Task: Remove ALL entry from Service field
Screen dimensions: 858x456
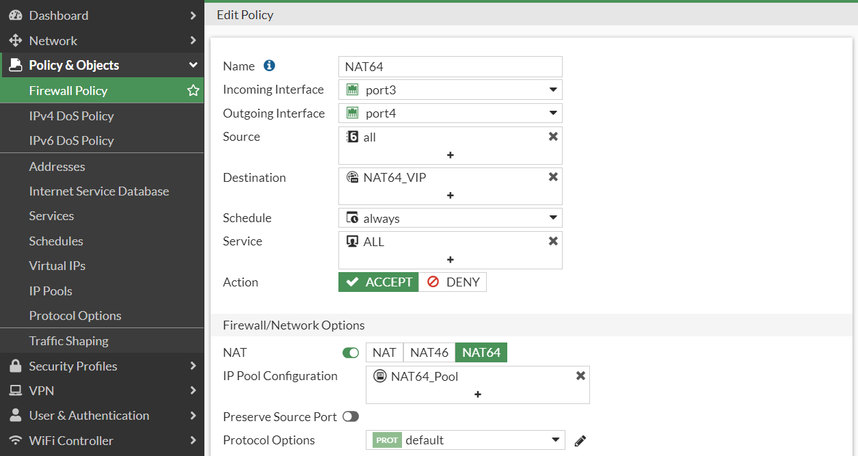Action: (553, 241)
